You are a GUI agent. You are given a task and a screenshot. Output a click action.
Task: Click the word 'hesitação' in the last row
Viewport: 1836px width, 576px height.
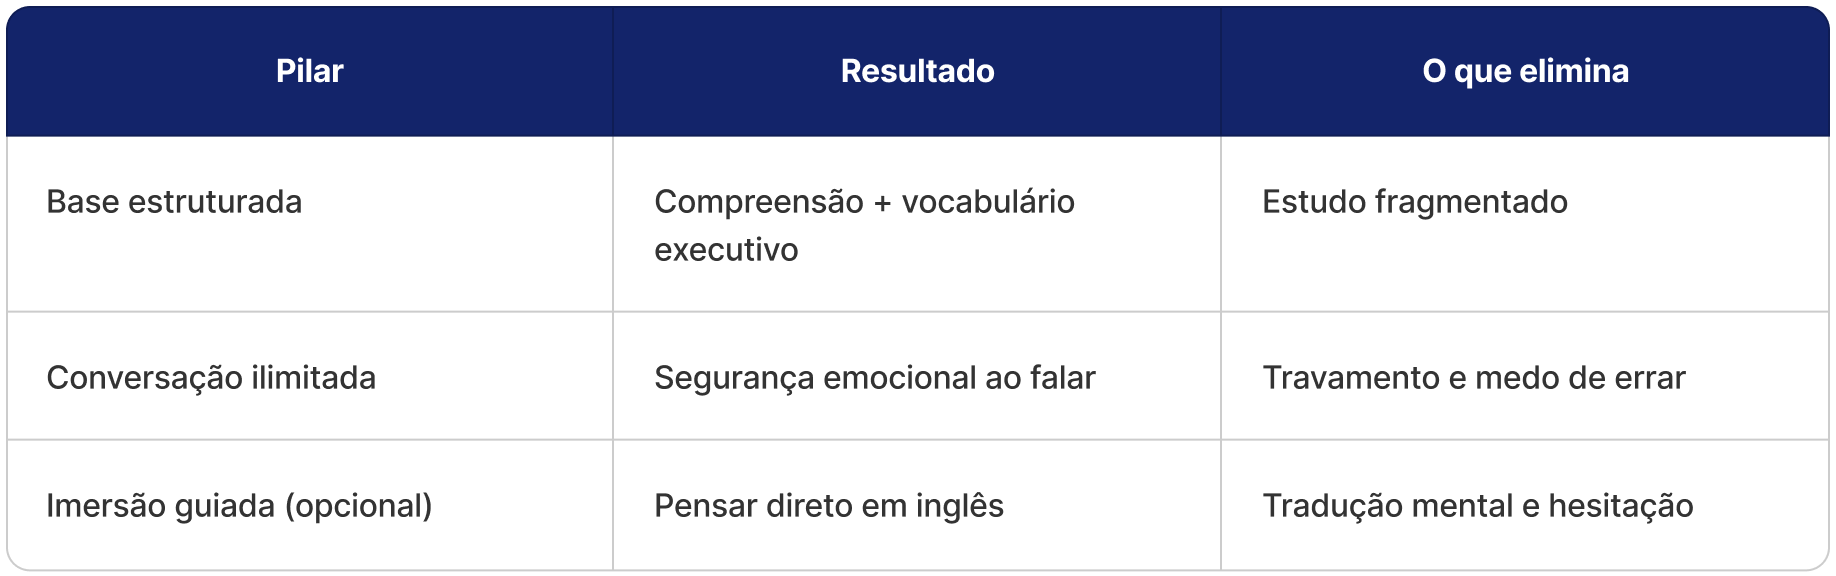[1620, 506]
